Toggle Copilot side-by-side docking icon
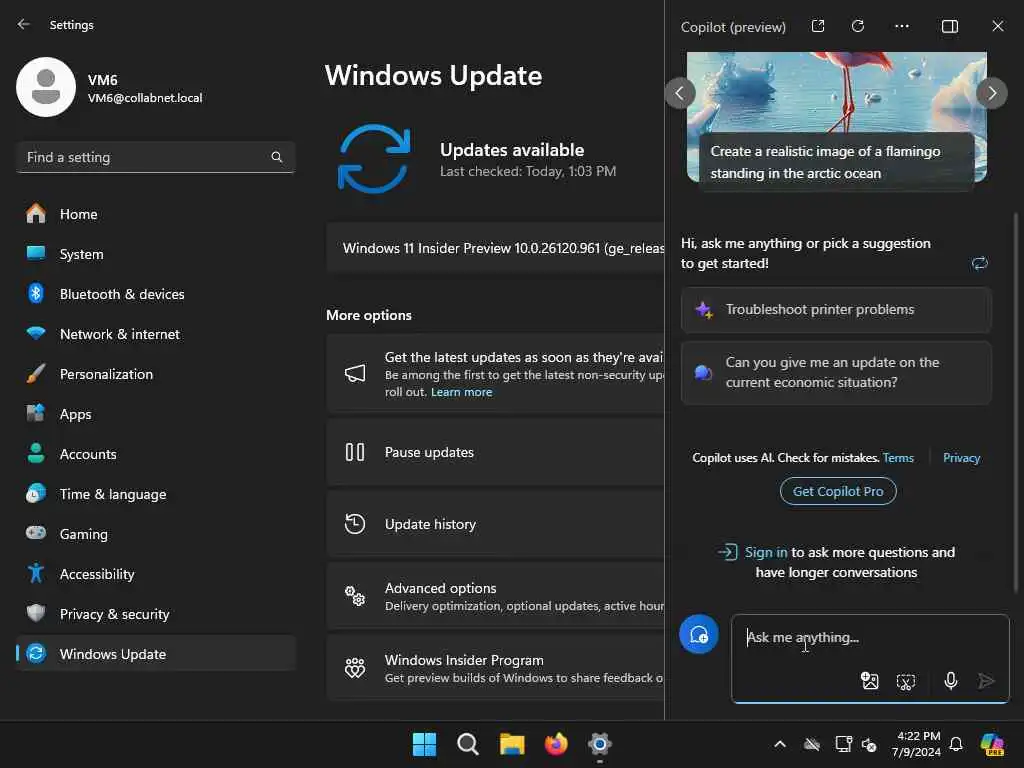Screen dimensions: 1024x768 click(x=950, y=26)
